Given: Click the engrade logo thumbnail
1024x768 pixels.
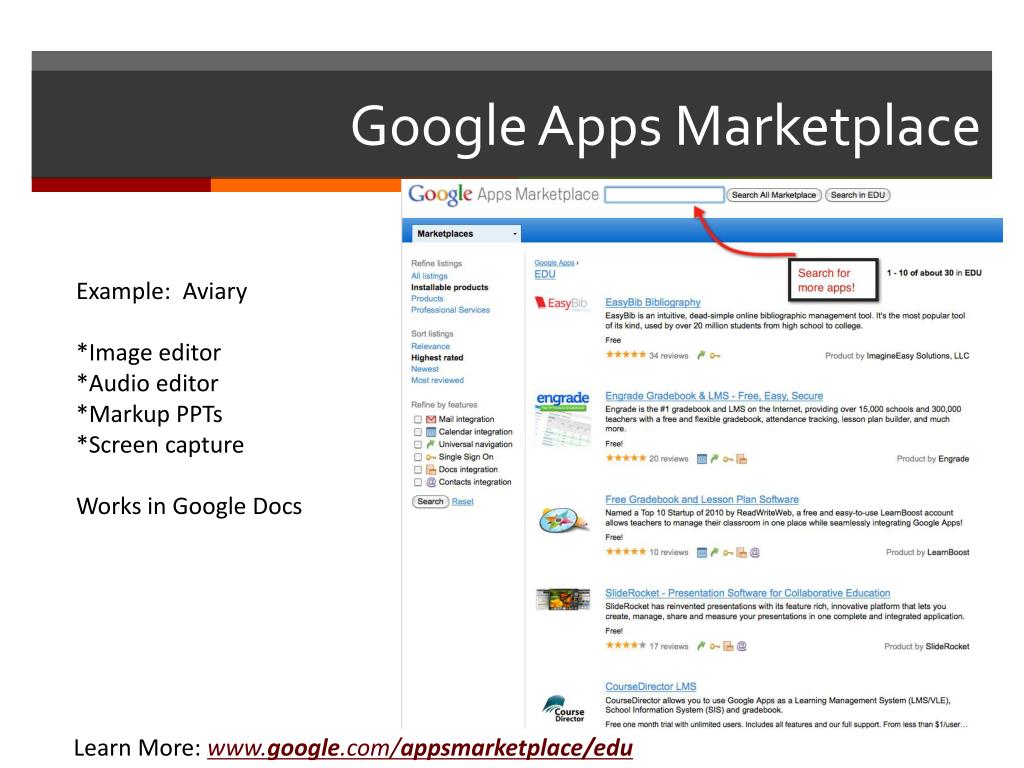Looking at the screenshot, I should click(x=562, y=418).
